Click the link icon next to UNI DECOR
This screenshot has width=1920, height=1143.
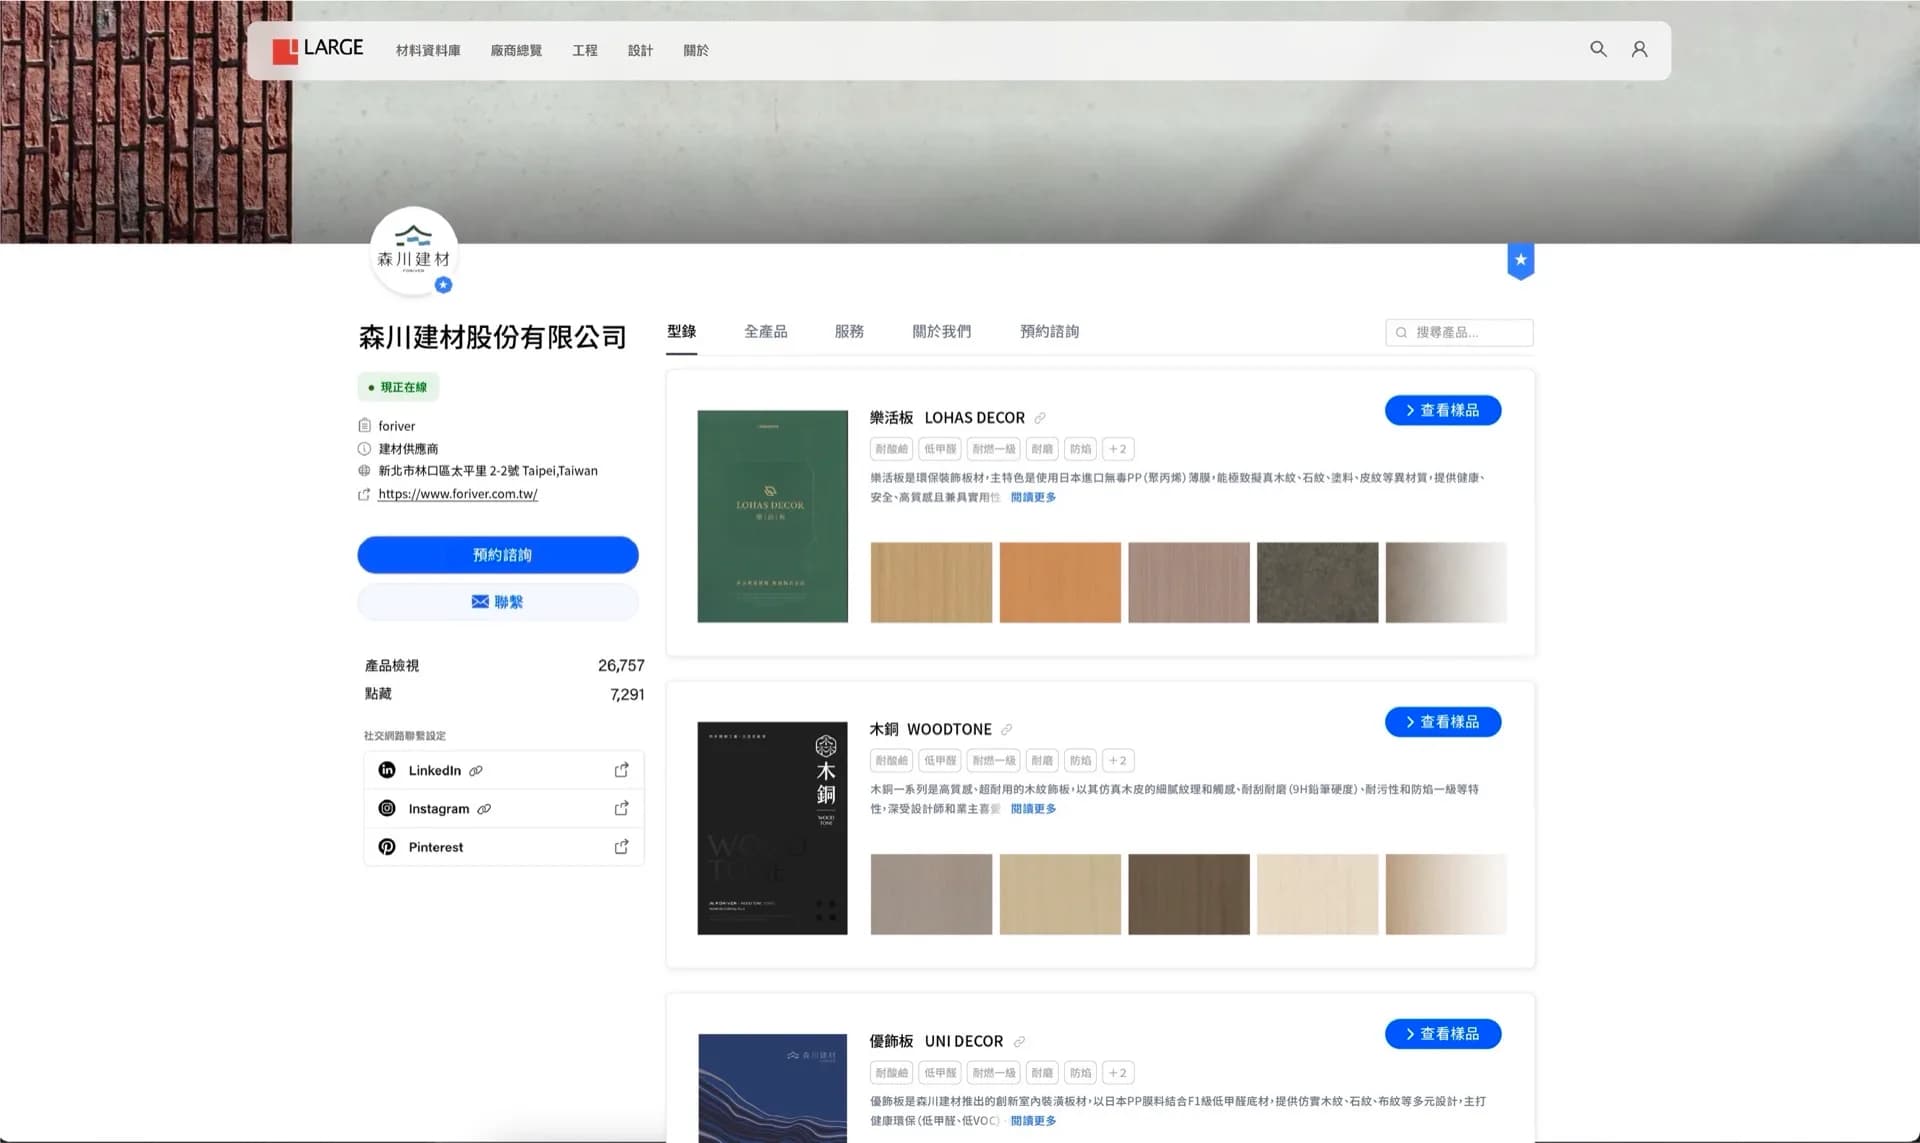click(x=1019, y=1042)
